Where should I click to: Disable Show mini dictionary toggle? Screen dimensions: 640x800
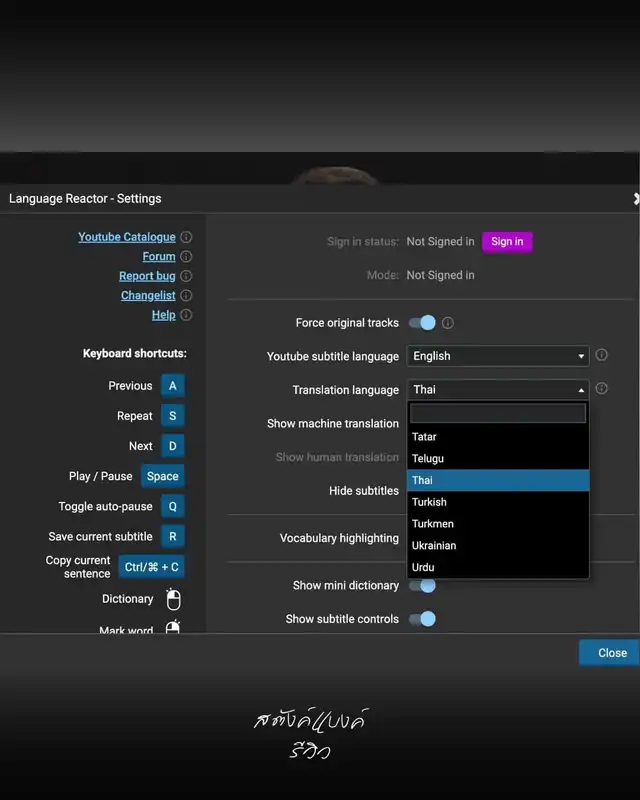[423, 586]
